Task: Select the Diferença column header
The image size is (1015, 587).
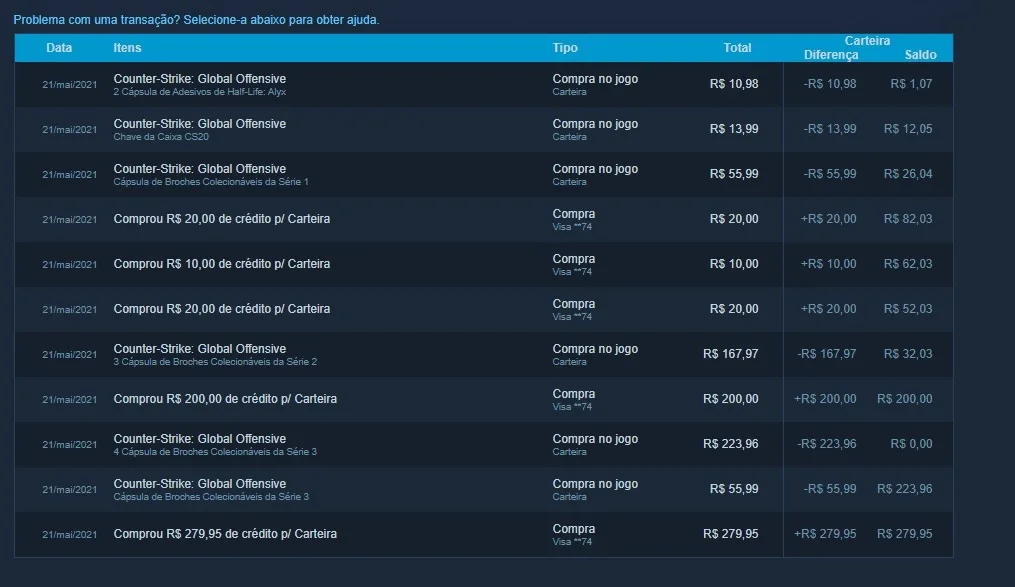Action: point(831,55)
